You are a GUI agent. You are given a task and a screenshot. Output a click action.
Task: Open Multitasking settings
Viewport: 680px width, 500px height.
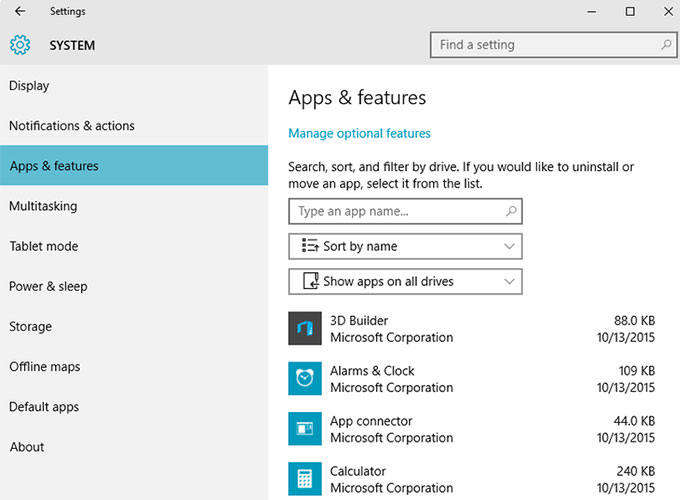(x=134, y=206)
